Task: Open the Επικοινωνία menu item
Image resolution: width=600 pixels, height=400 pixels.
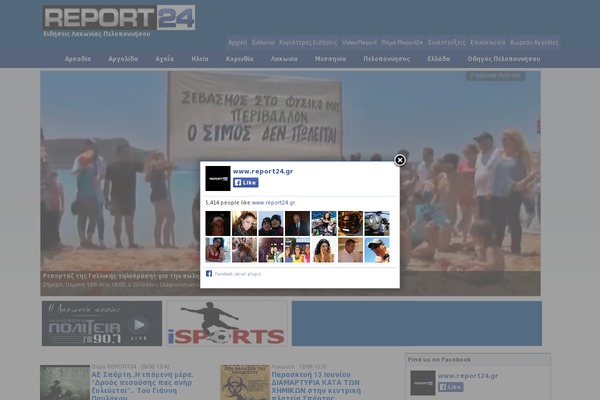Action: [488, 42]
